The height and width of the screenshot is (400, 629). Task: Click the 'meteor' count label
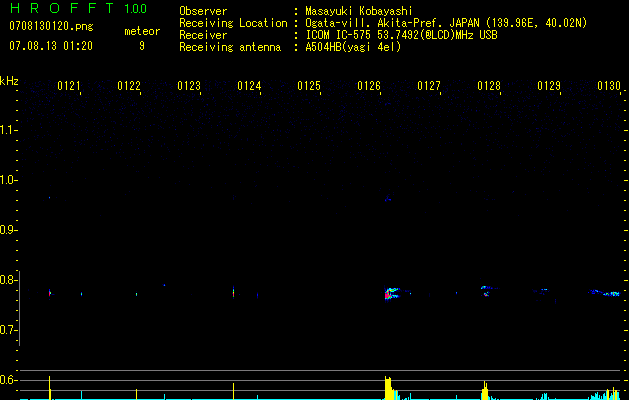tap(142, 31)
